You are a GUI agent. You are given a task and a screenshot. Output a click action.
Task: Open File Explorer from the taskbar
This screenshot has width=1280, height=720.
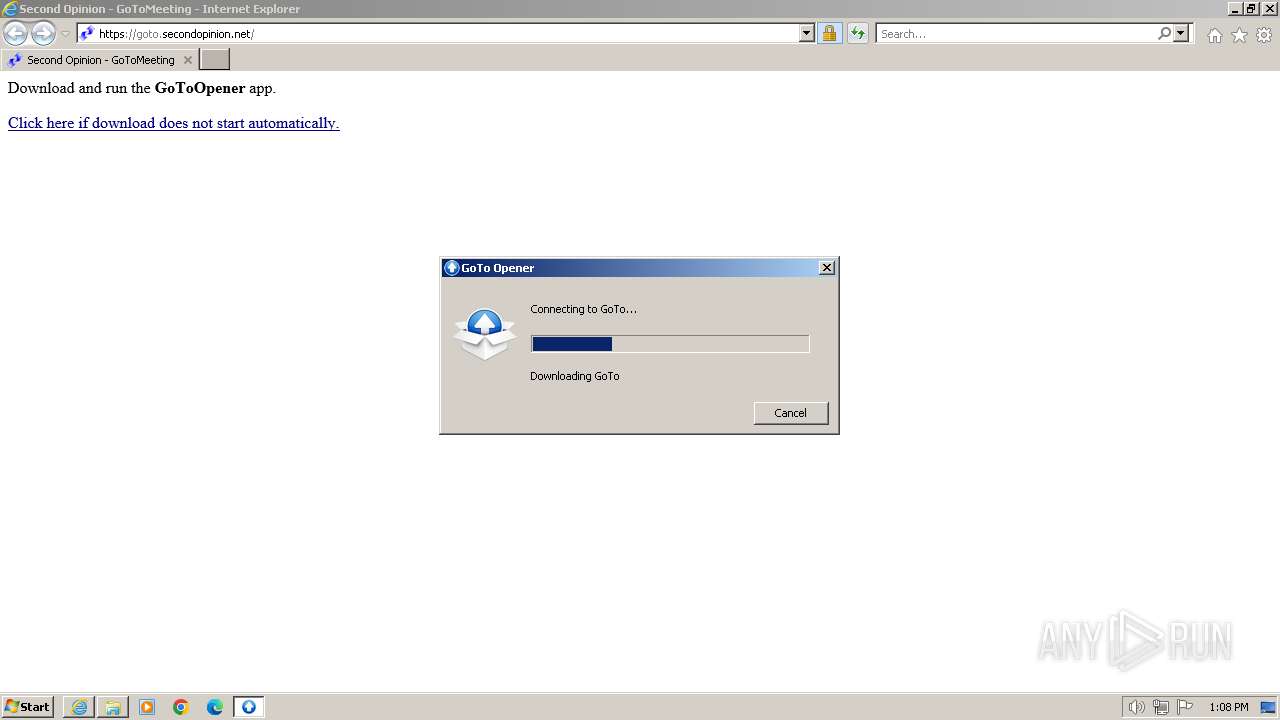(113, 707)
